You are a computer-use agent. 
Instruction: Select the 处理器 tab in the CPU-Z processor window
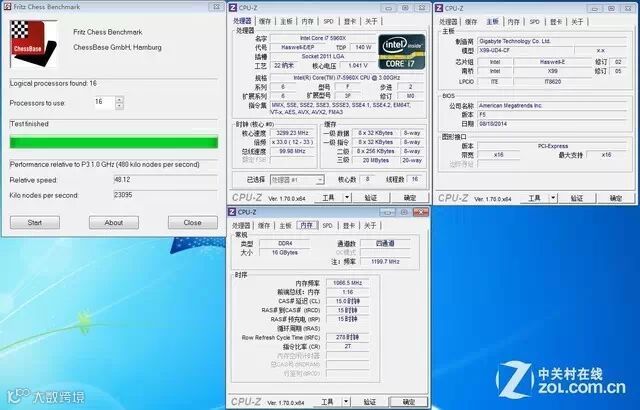pos(242,21)
